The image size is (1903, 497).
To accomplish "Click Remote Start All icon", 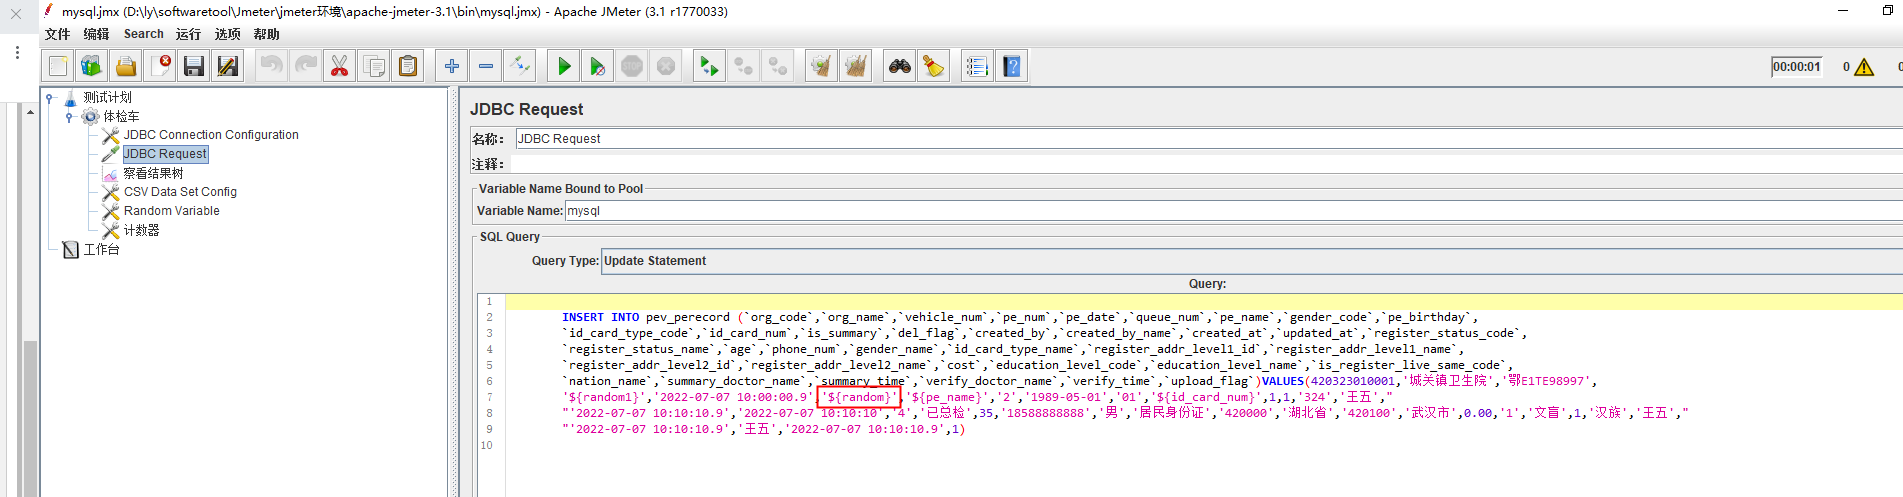I will click(709, 66).
